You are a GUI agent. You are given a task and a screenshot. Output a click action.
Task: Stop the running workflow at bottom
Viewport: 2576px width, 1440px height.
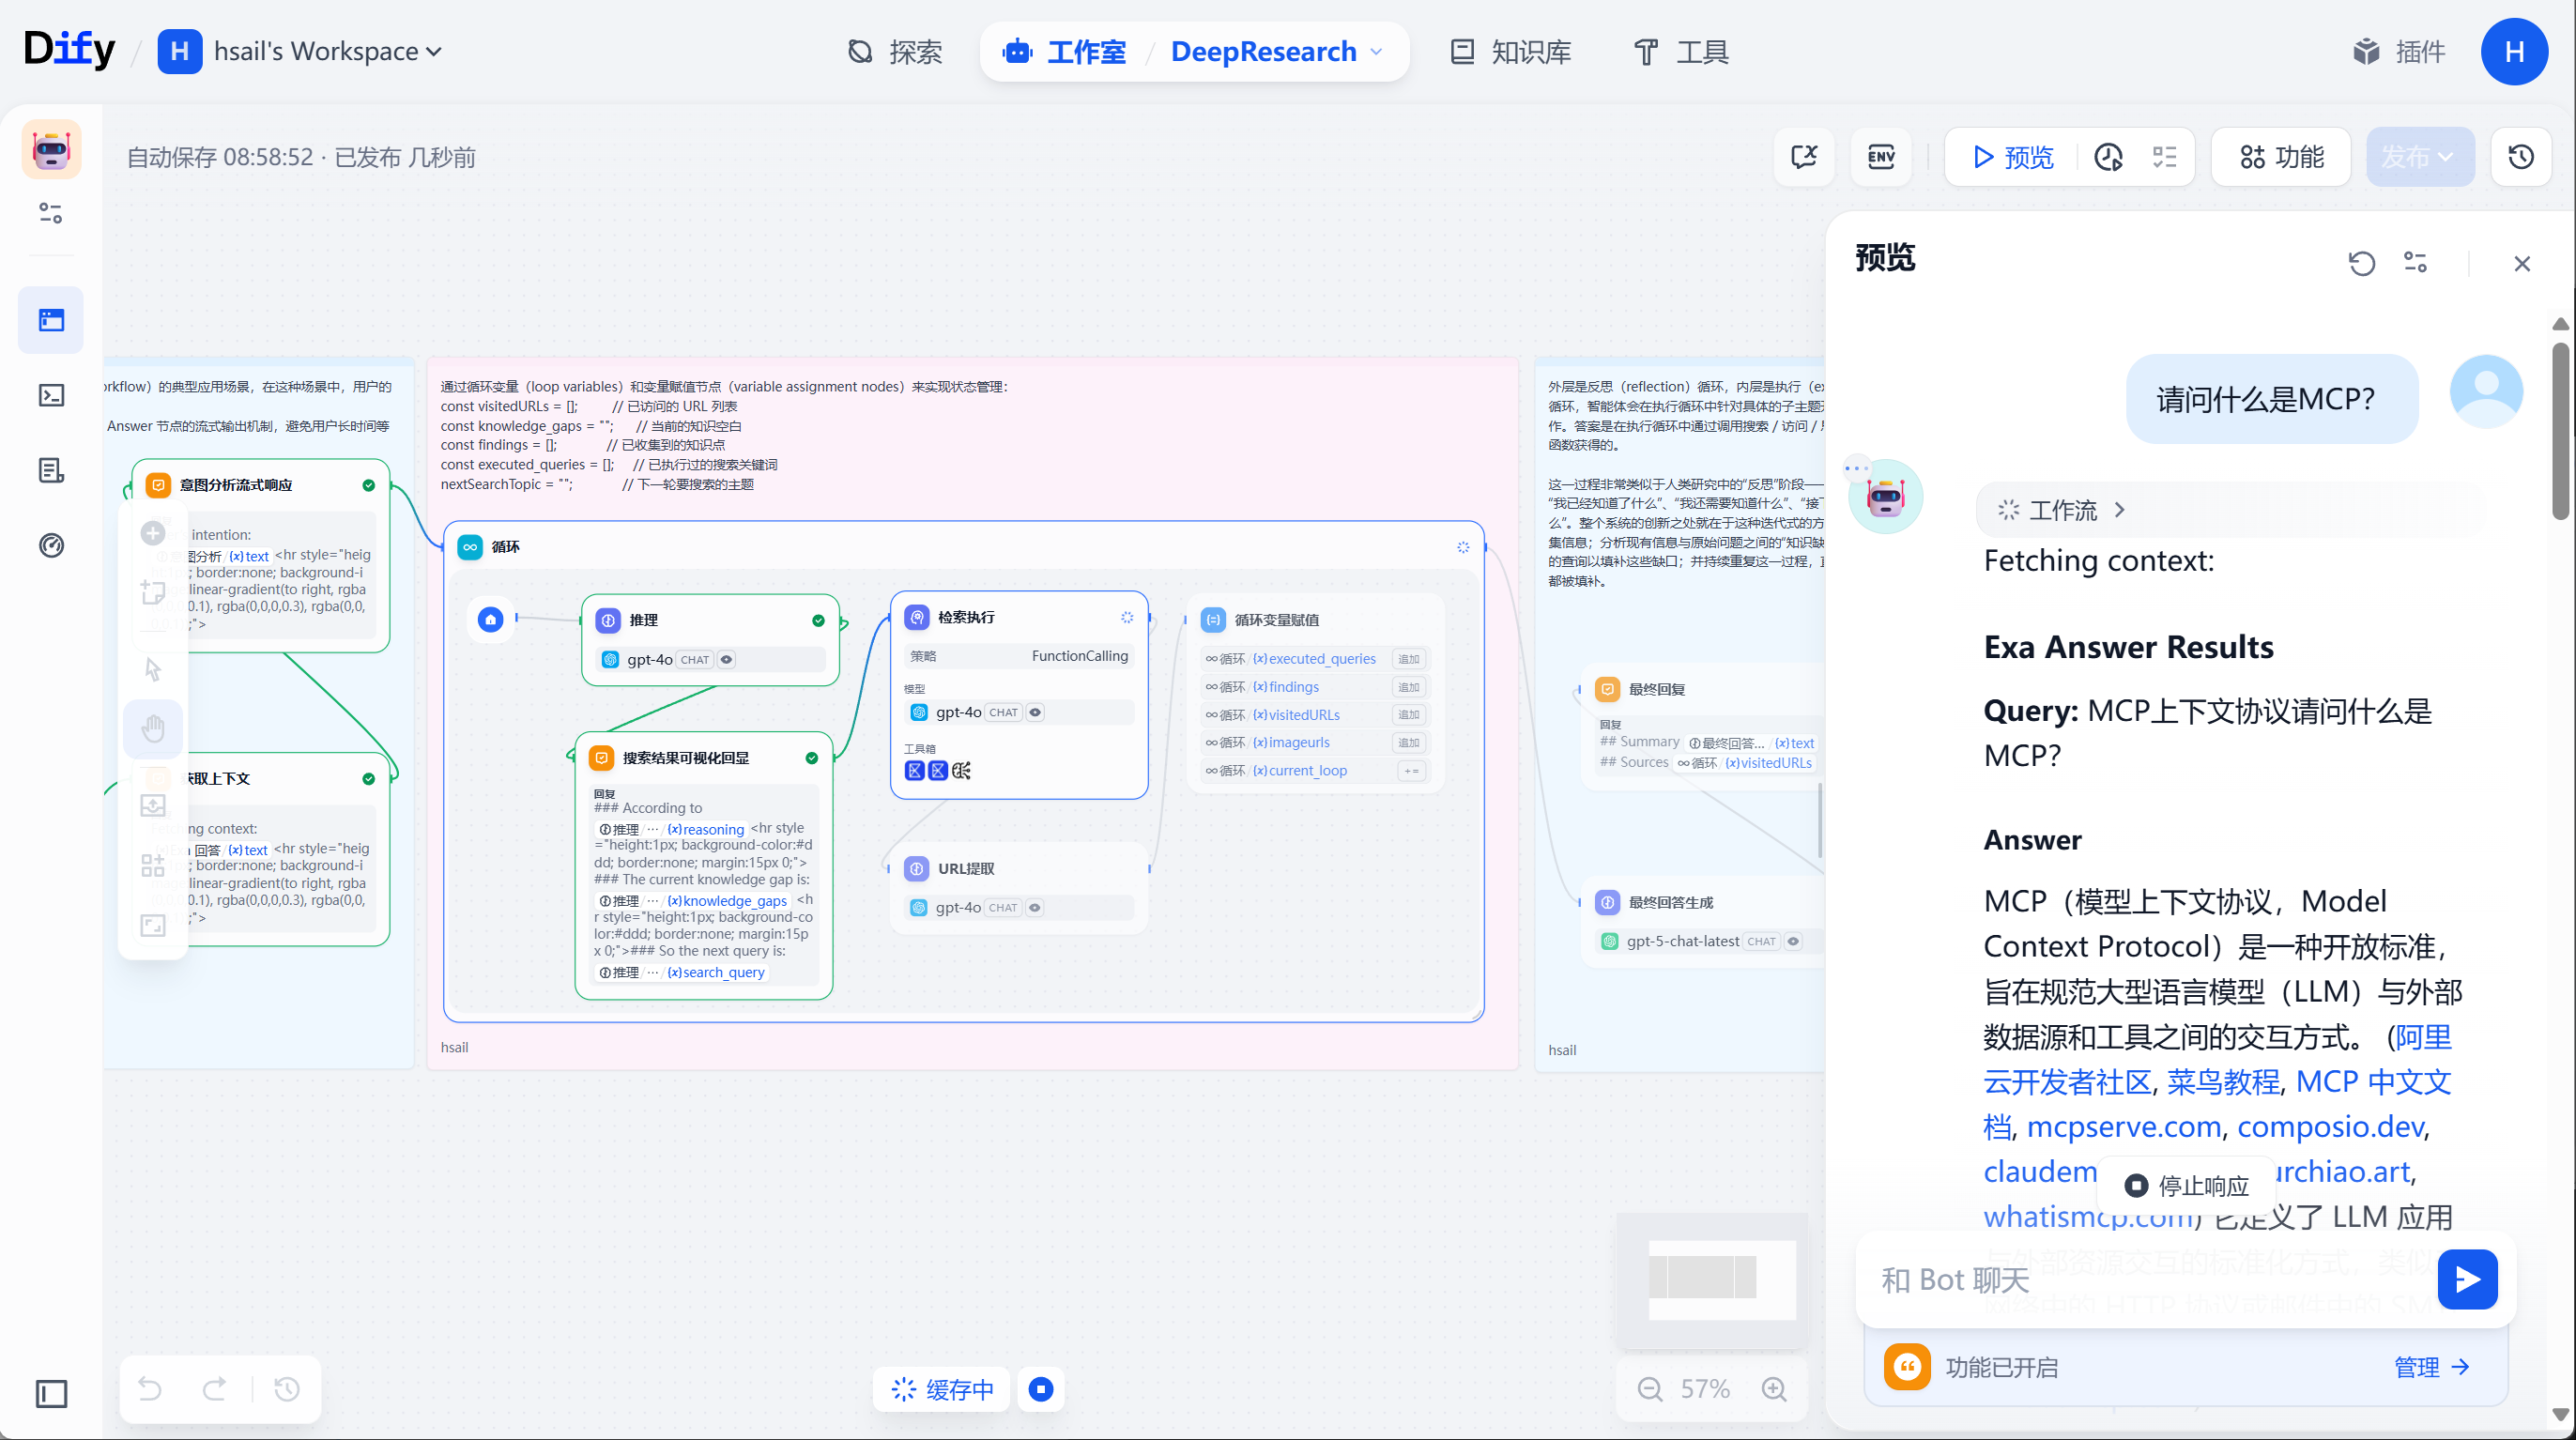[x=1041, y=1389]
